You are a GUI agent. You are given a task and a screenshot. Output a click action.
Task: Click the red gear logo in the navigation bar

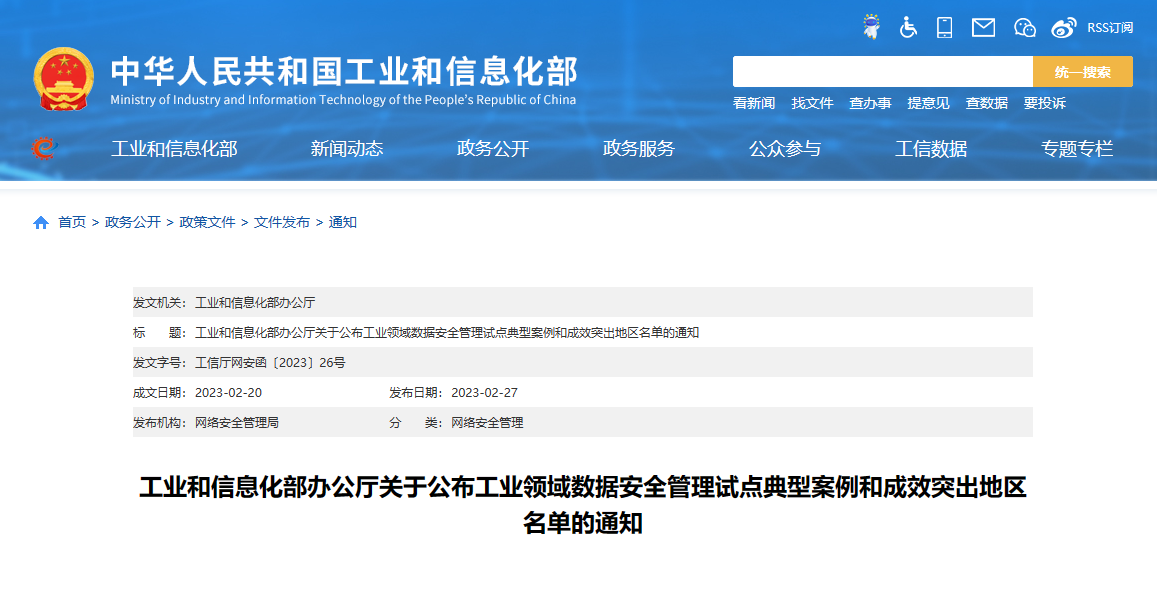[x=44, y=148]
